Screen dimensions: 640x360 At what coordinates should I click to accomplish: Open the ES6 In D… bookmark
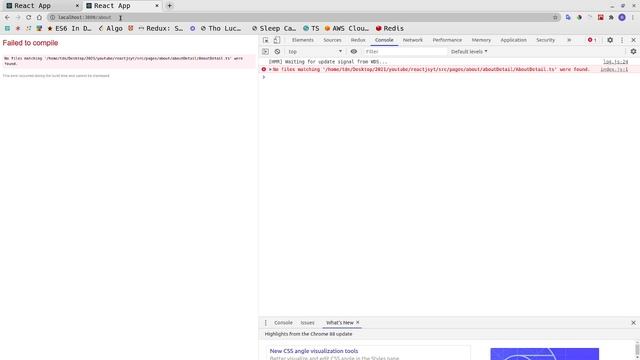[x=69, y=28]
